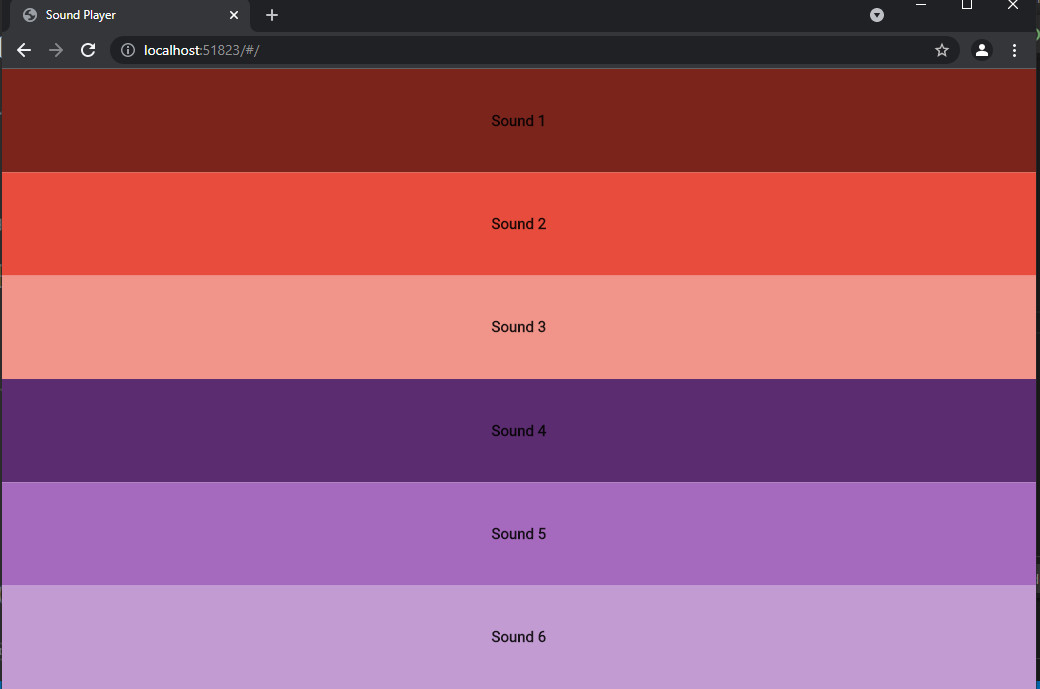
Task: Click the browser back arrow icon
Action: (x=24, y=50)
